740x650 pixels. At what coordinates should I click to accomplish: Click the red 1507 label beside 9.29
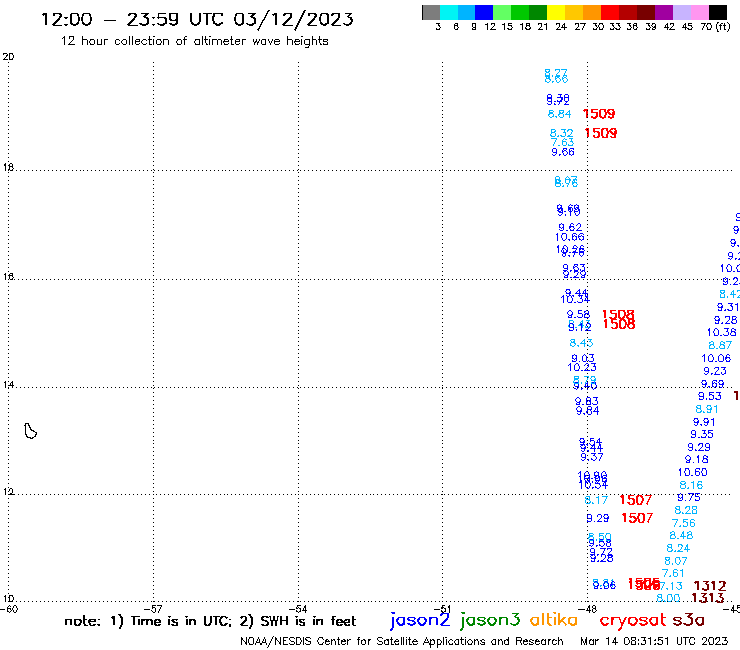pyautogui.click(x=637, y=518)
